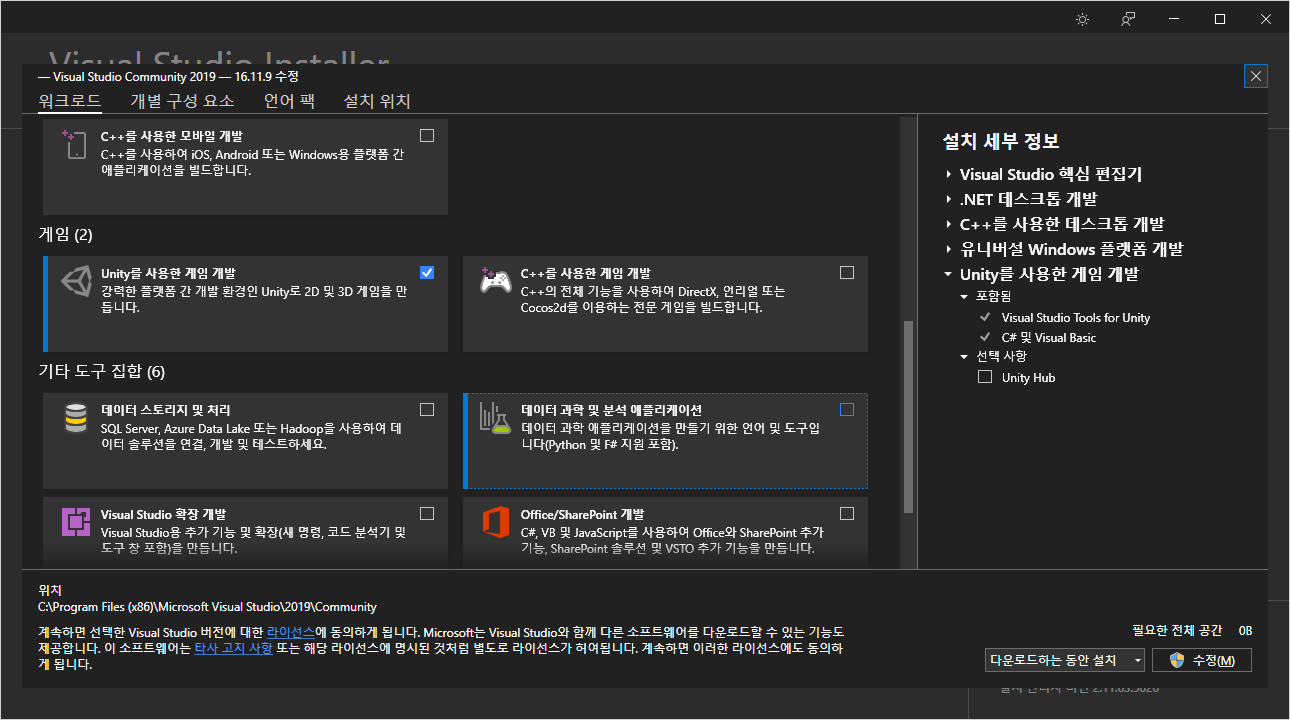Click the install location path text

pos(207,607)
